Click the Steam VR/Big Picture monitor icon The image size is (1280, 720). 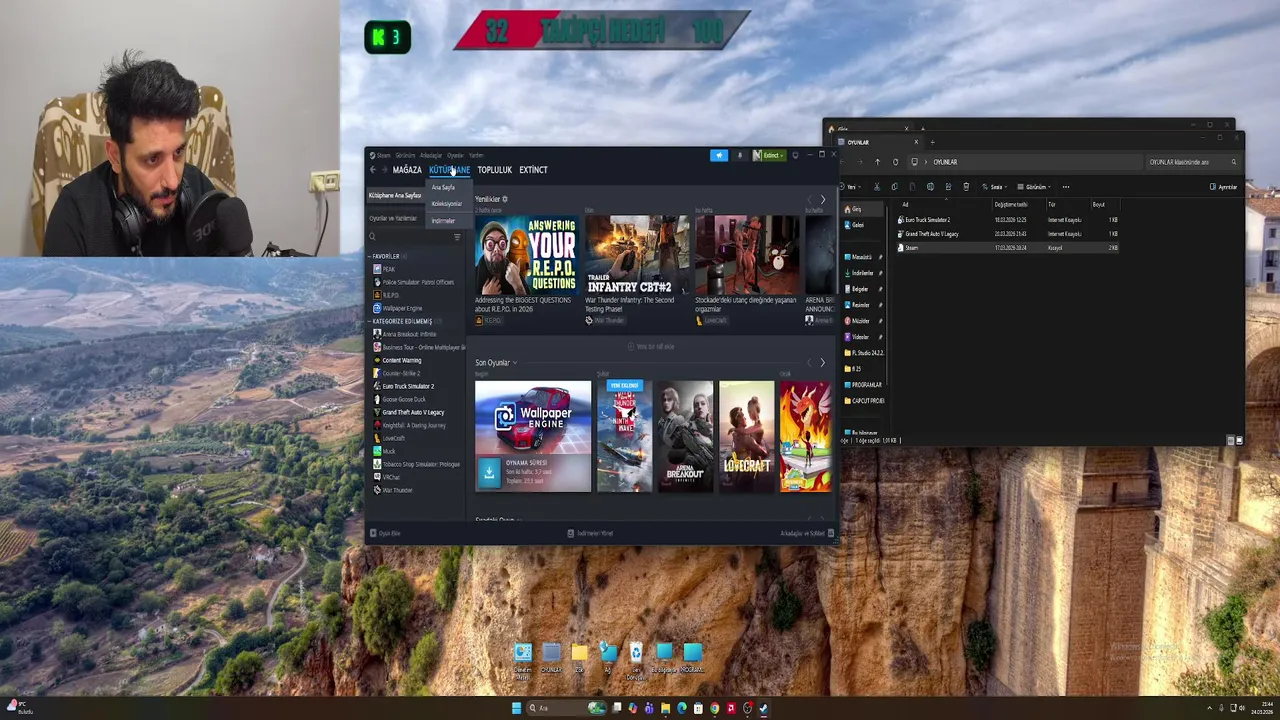(x=795, y=155)
